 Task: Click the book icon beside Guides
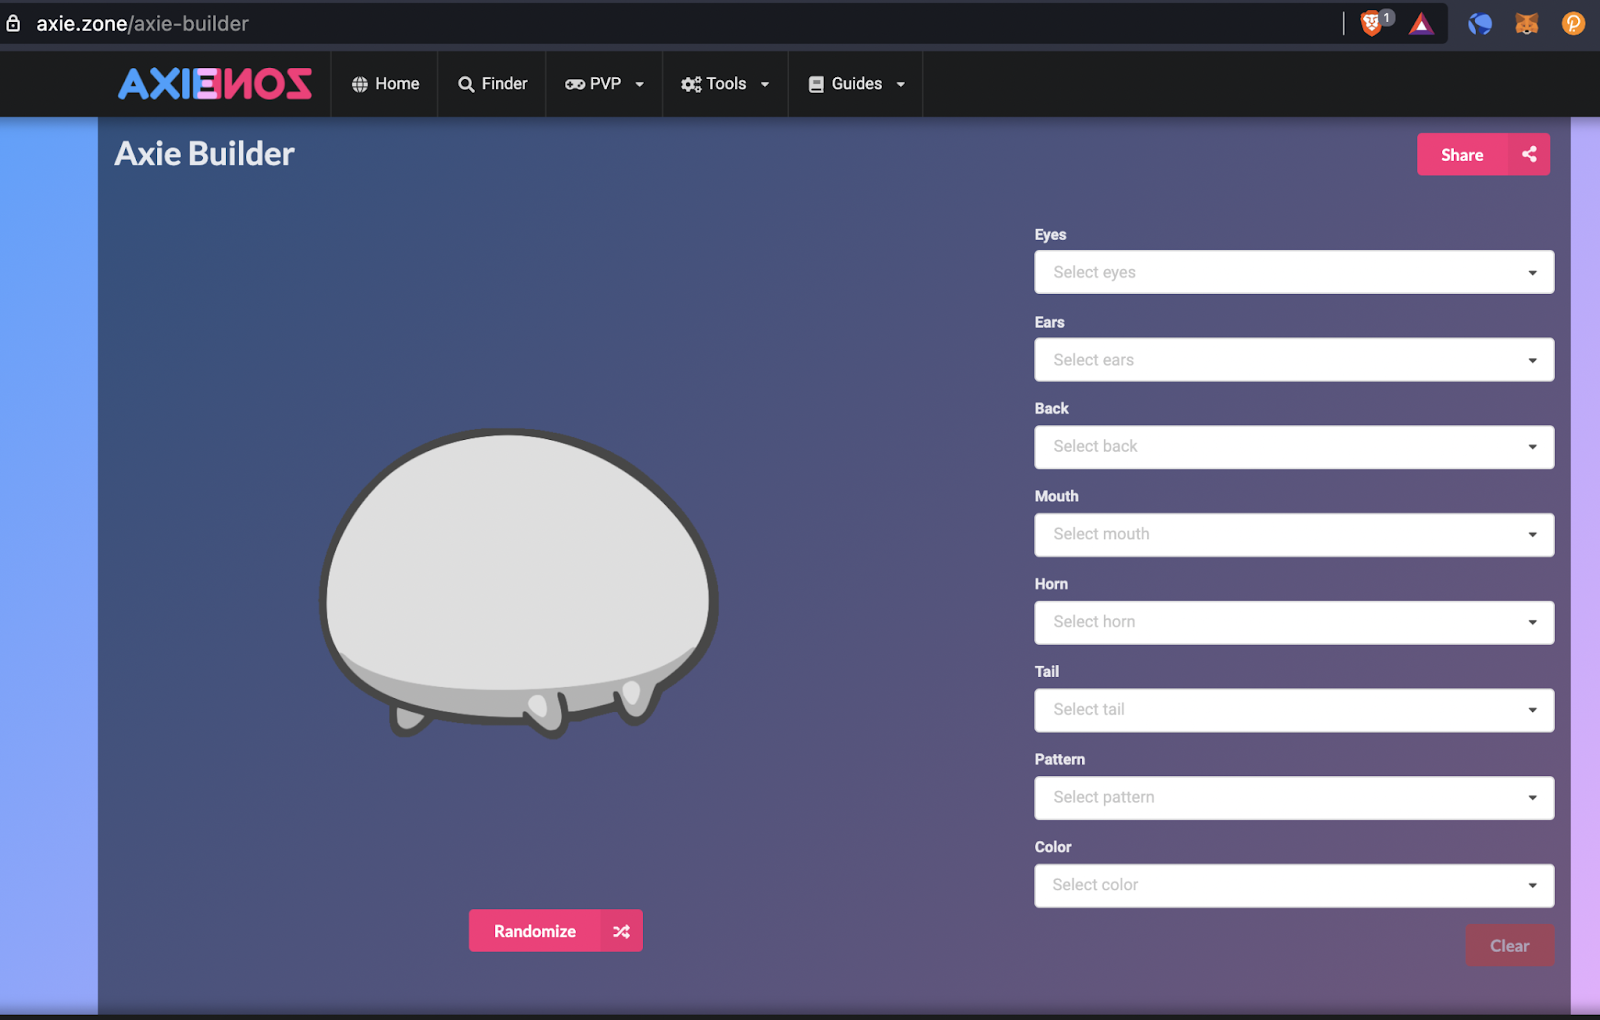point(816,84)
